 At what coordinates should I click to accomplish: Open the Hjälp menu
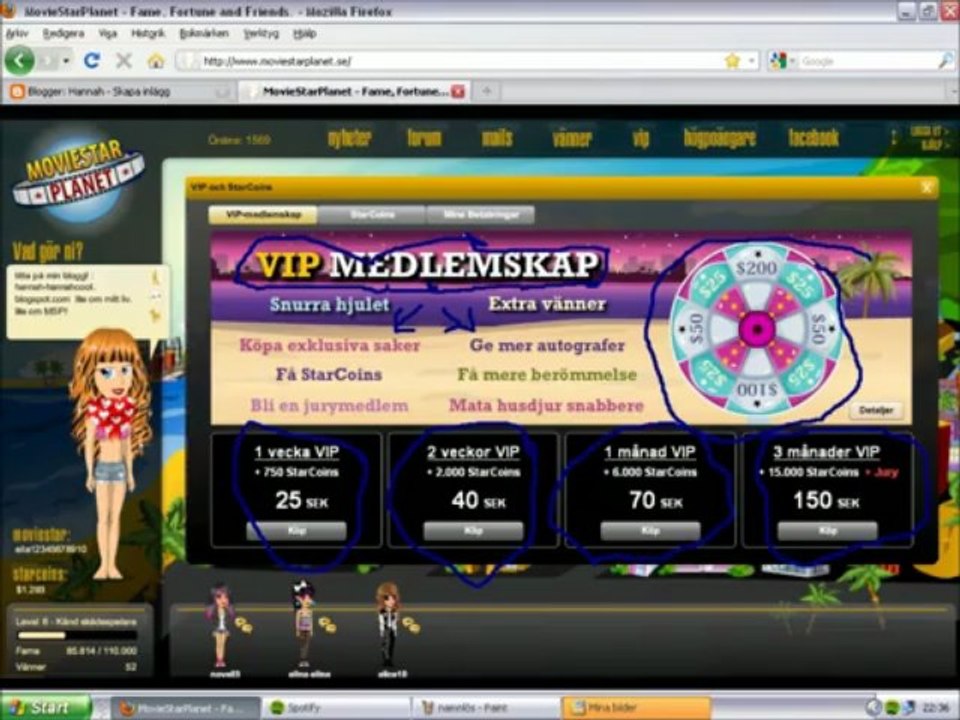304,33
